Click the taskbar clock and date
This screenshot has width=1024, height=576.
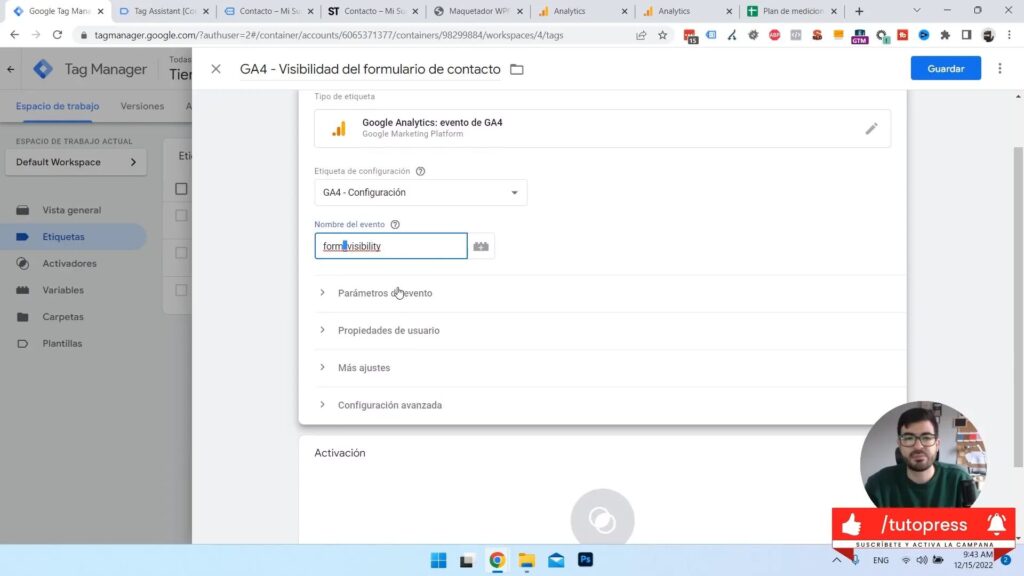974,560
